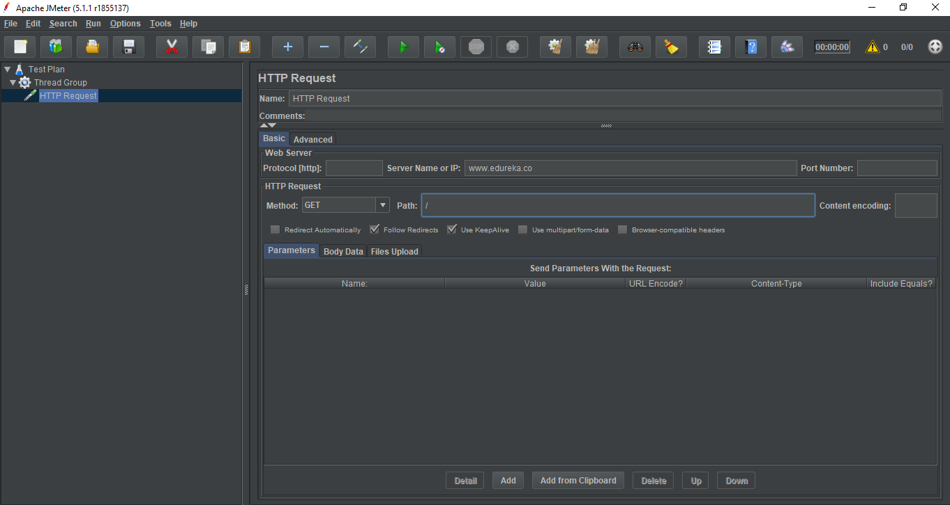Screen dimensions: 950x505
Task: Open the Help menu
Action: tap(188, 24)
